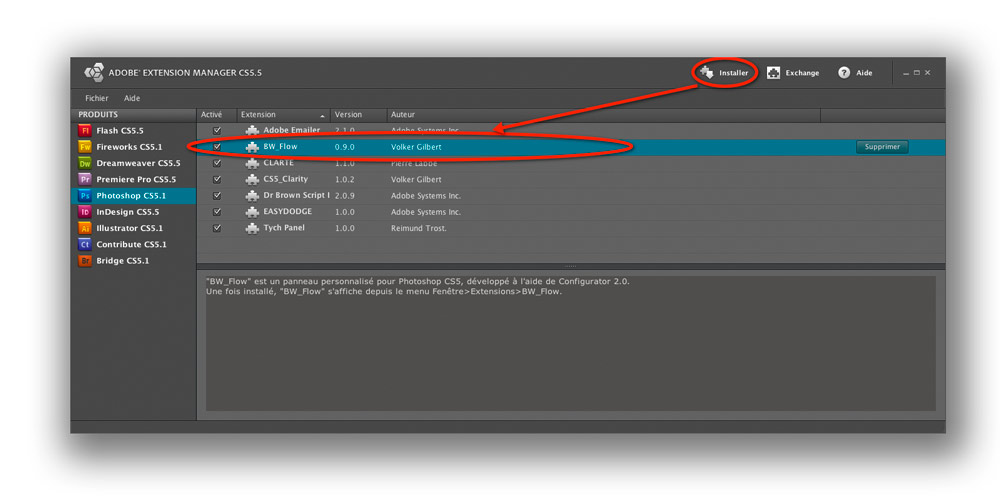Click the puzzle icon beside CS5_Clarity
This screenshot has height=497, width=1000.
(252, 179)
